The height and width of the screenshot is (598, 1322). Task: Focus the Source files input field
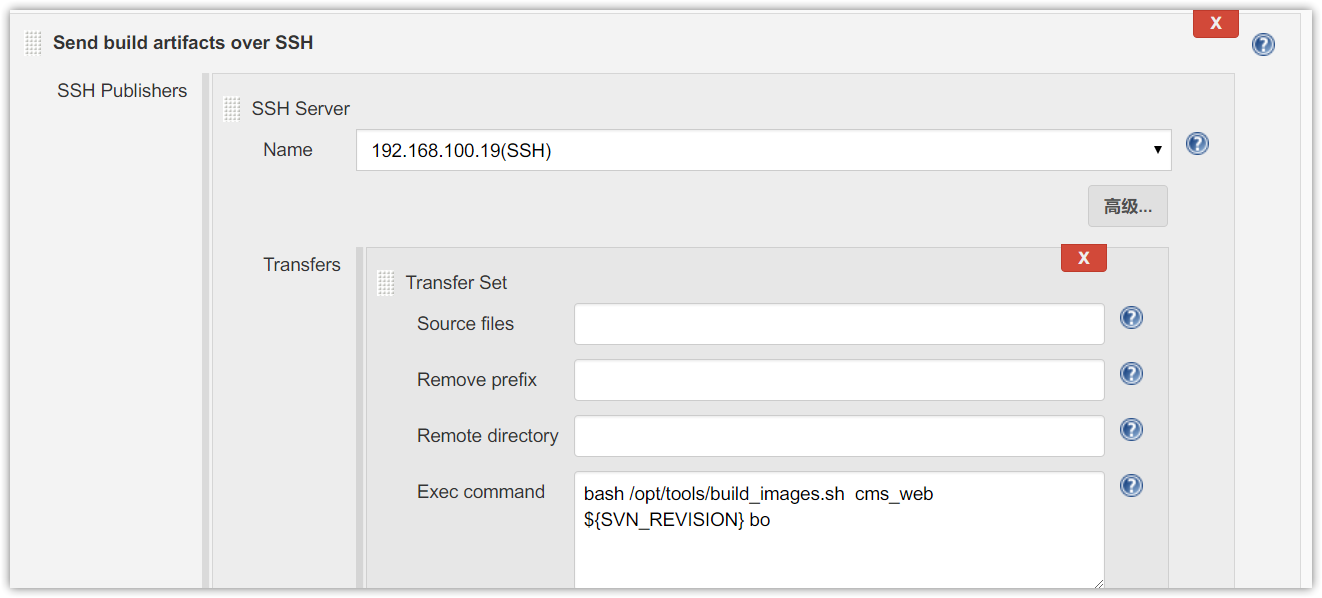point(839,324)
